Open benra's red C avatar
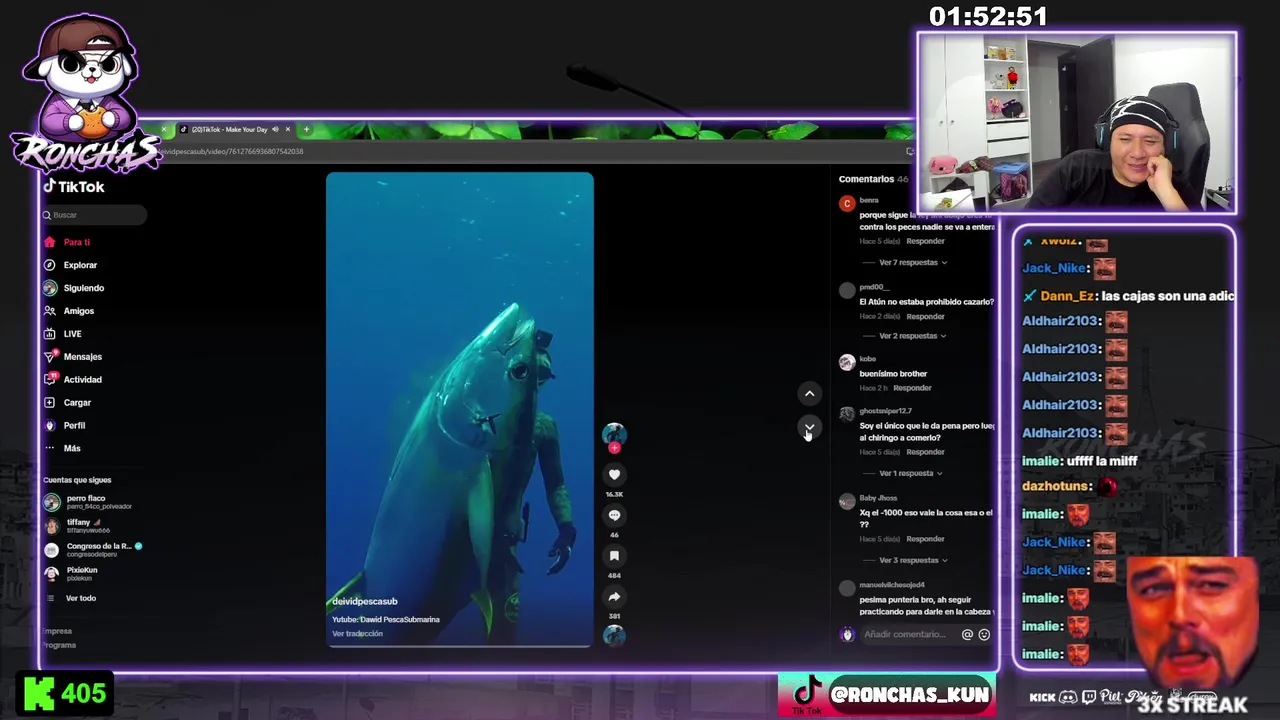The width and height of the screenshot is (1280, 720). (847, 203)
